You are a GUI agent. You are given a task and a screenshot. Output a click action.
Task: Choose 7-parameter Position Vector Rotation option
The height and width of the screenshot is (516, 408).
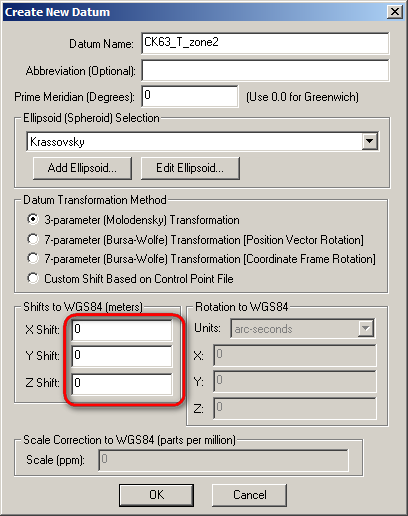33,239
